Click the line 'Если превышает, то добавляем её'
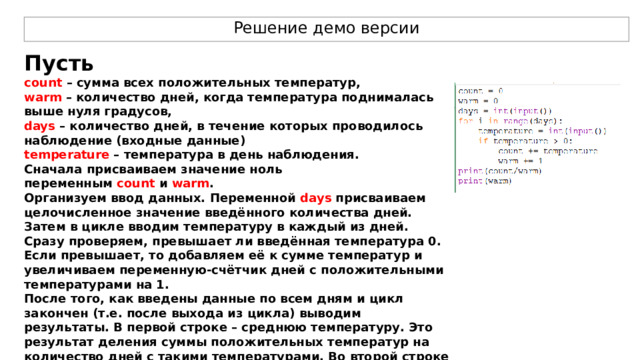The width and height of the screenshot is (640, 360). (x=223, y=256)
